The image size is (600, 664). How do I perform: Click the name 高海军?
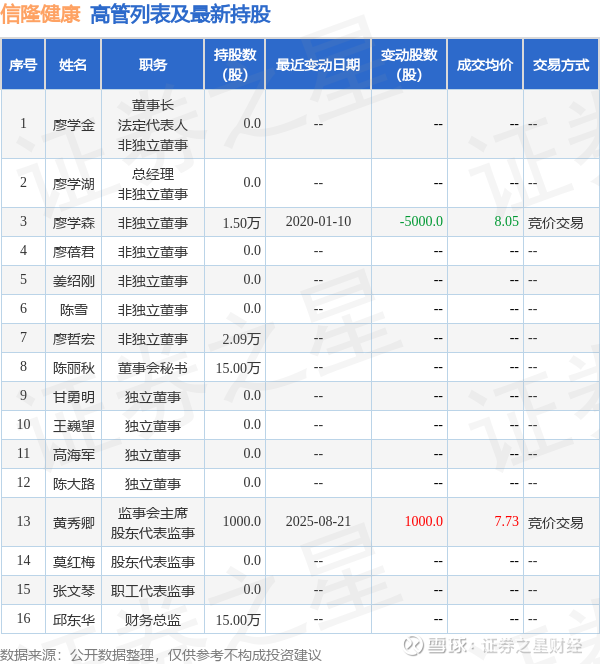click(x=73, y=455)
